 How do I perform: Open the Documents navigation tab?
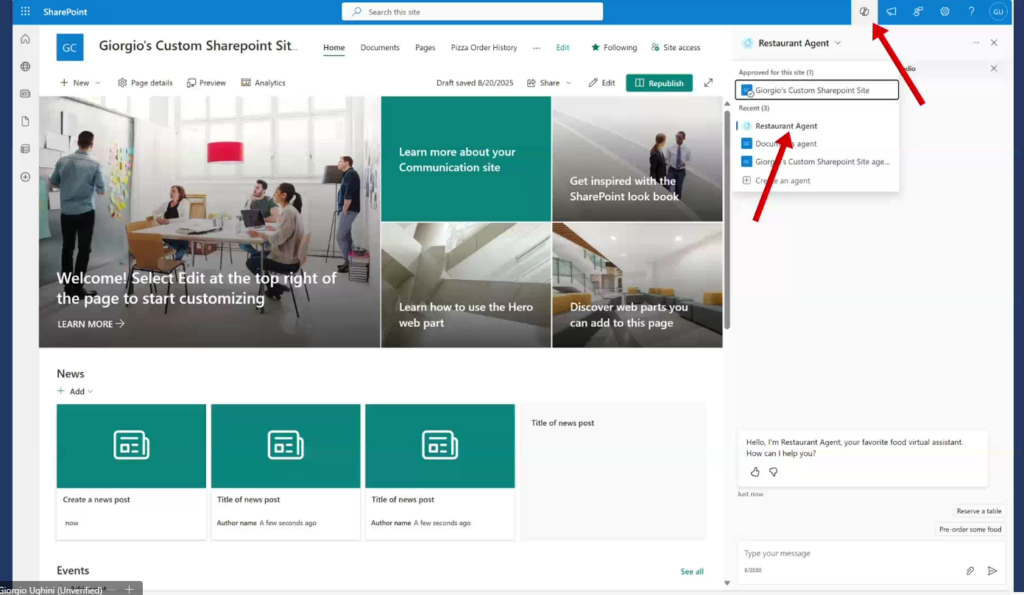pos(380,48)
